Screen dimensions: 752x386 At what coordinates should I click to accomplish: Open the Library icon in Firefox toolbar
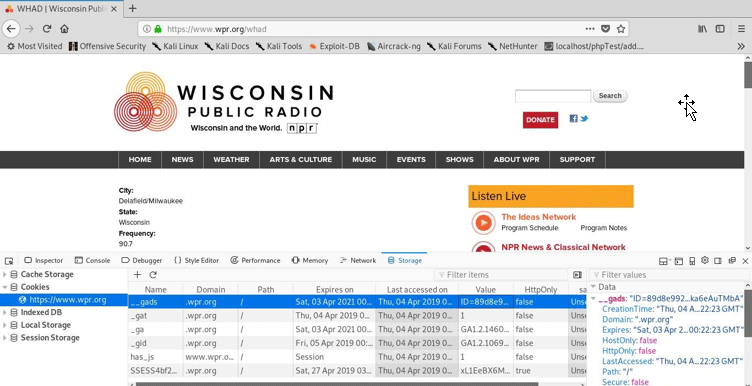coord(703,29)
